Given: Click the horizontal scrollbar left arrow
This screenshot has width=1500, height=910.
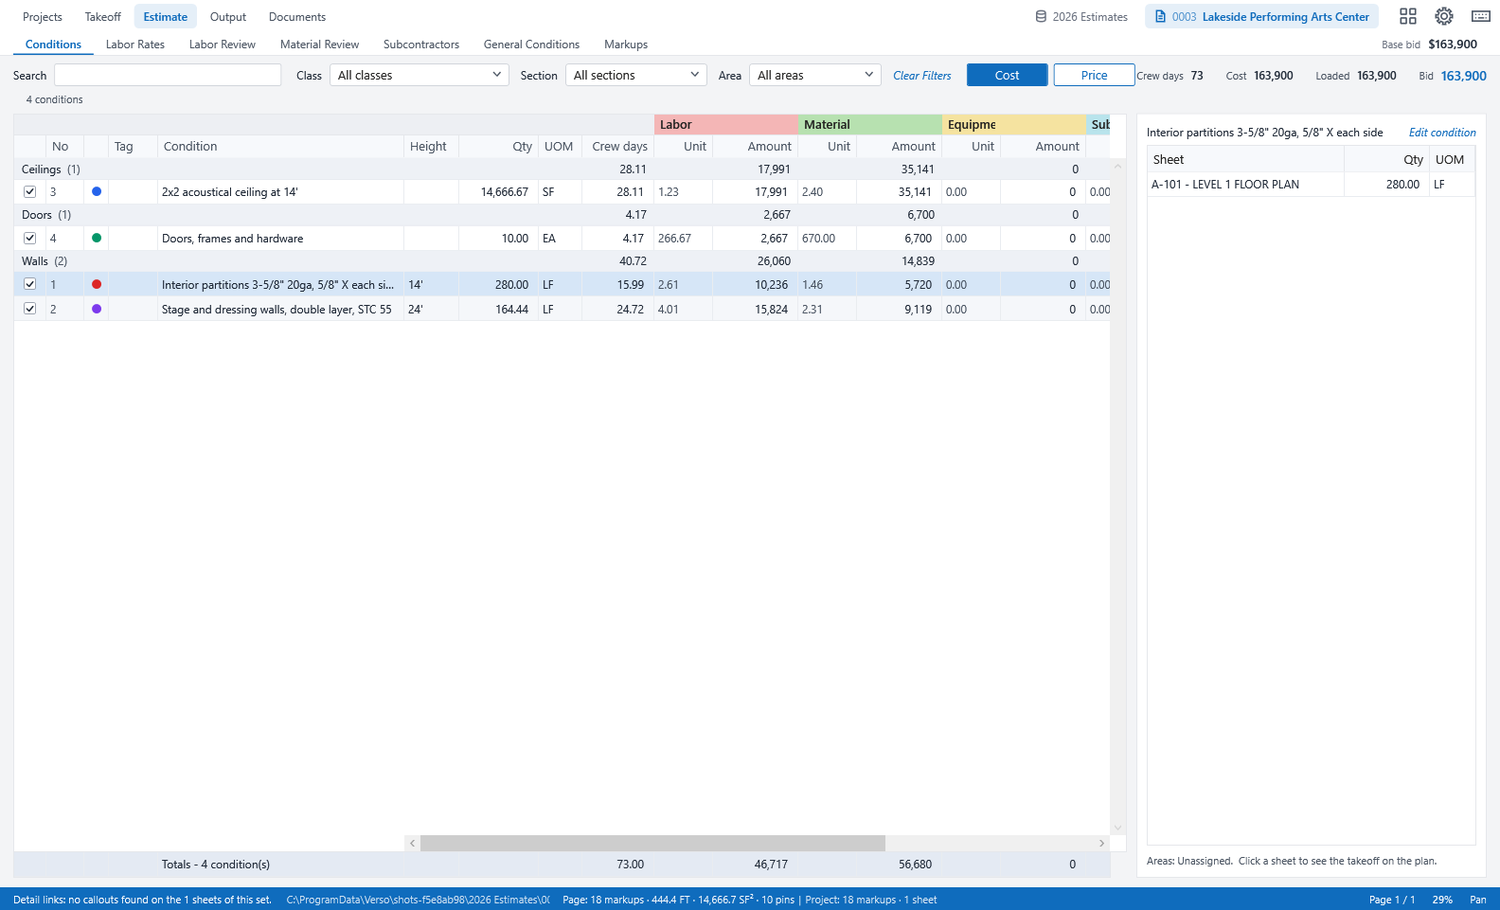Looking at the screenshot, I should point(412,843).
